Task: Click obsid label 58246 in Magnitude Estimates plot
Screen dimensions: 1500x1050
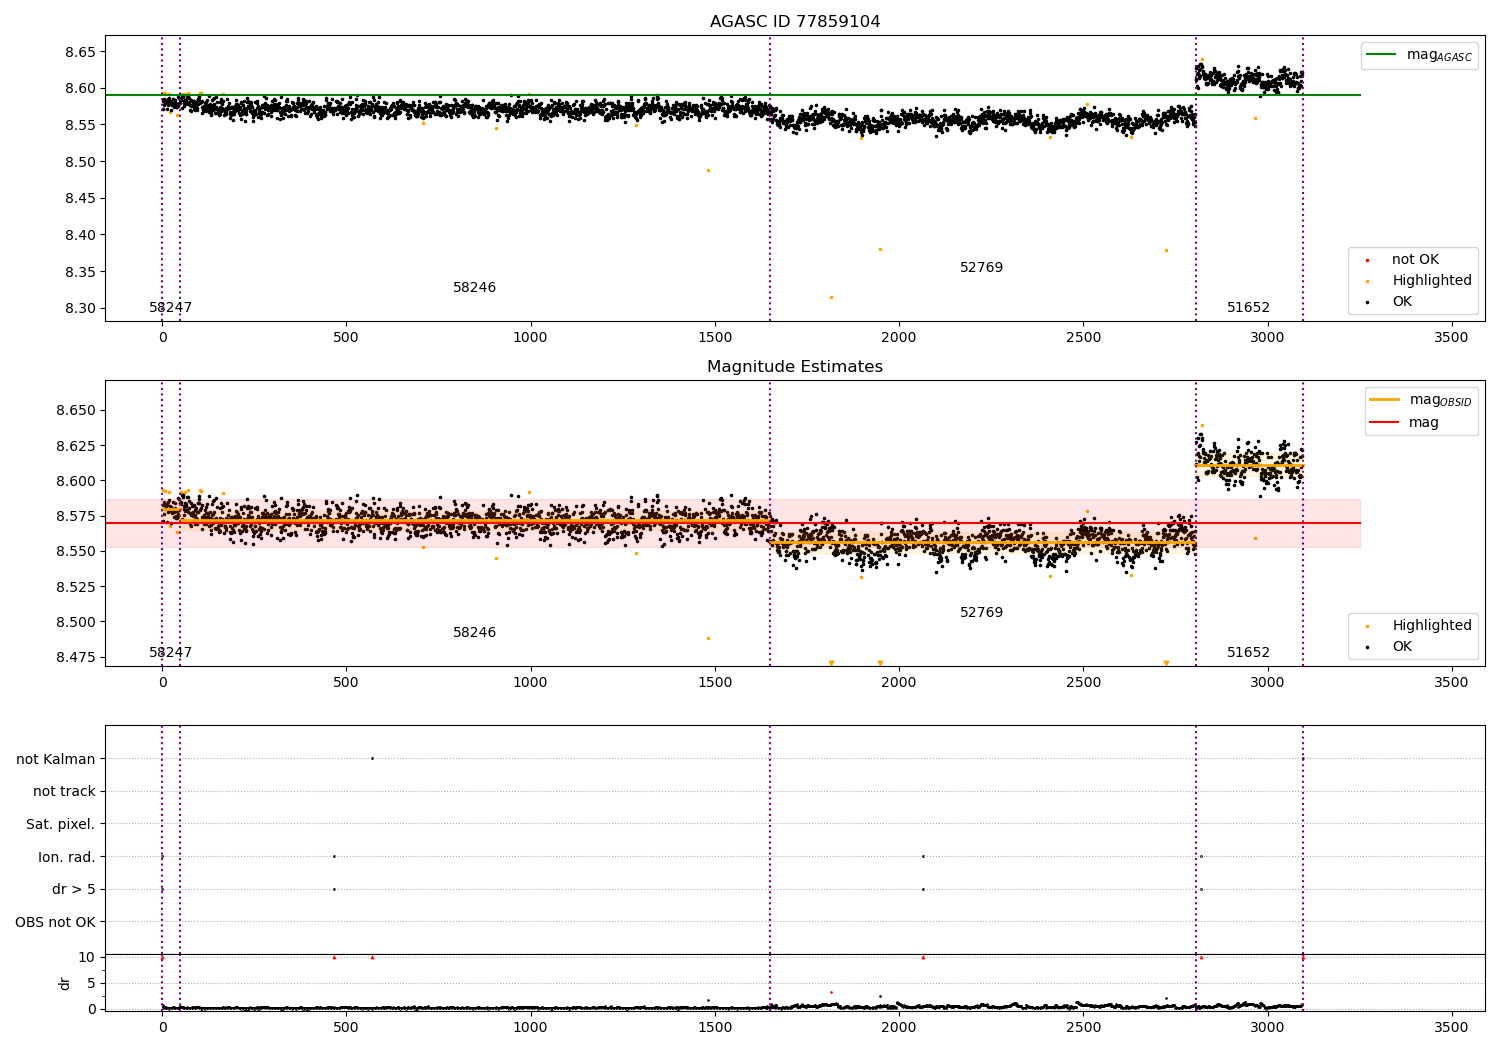Action: click(x=474, y=632)
